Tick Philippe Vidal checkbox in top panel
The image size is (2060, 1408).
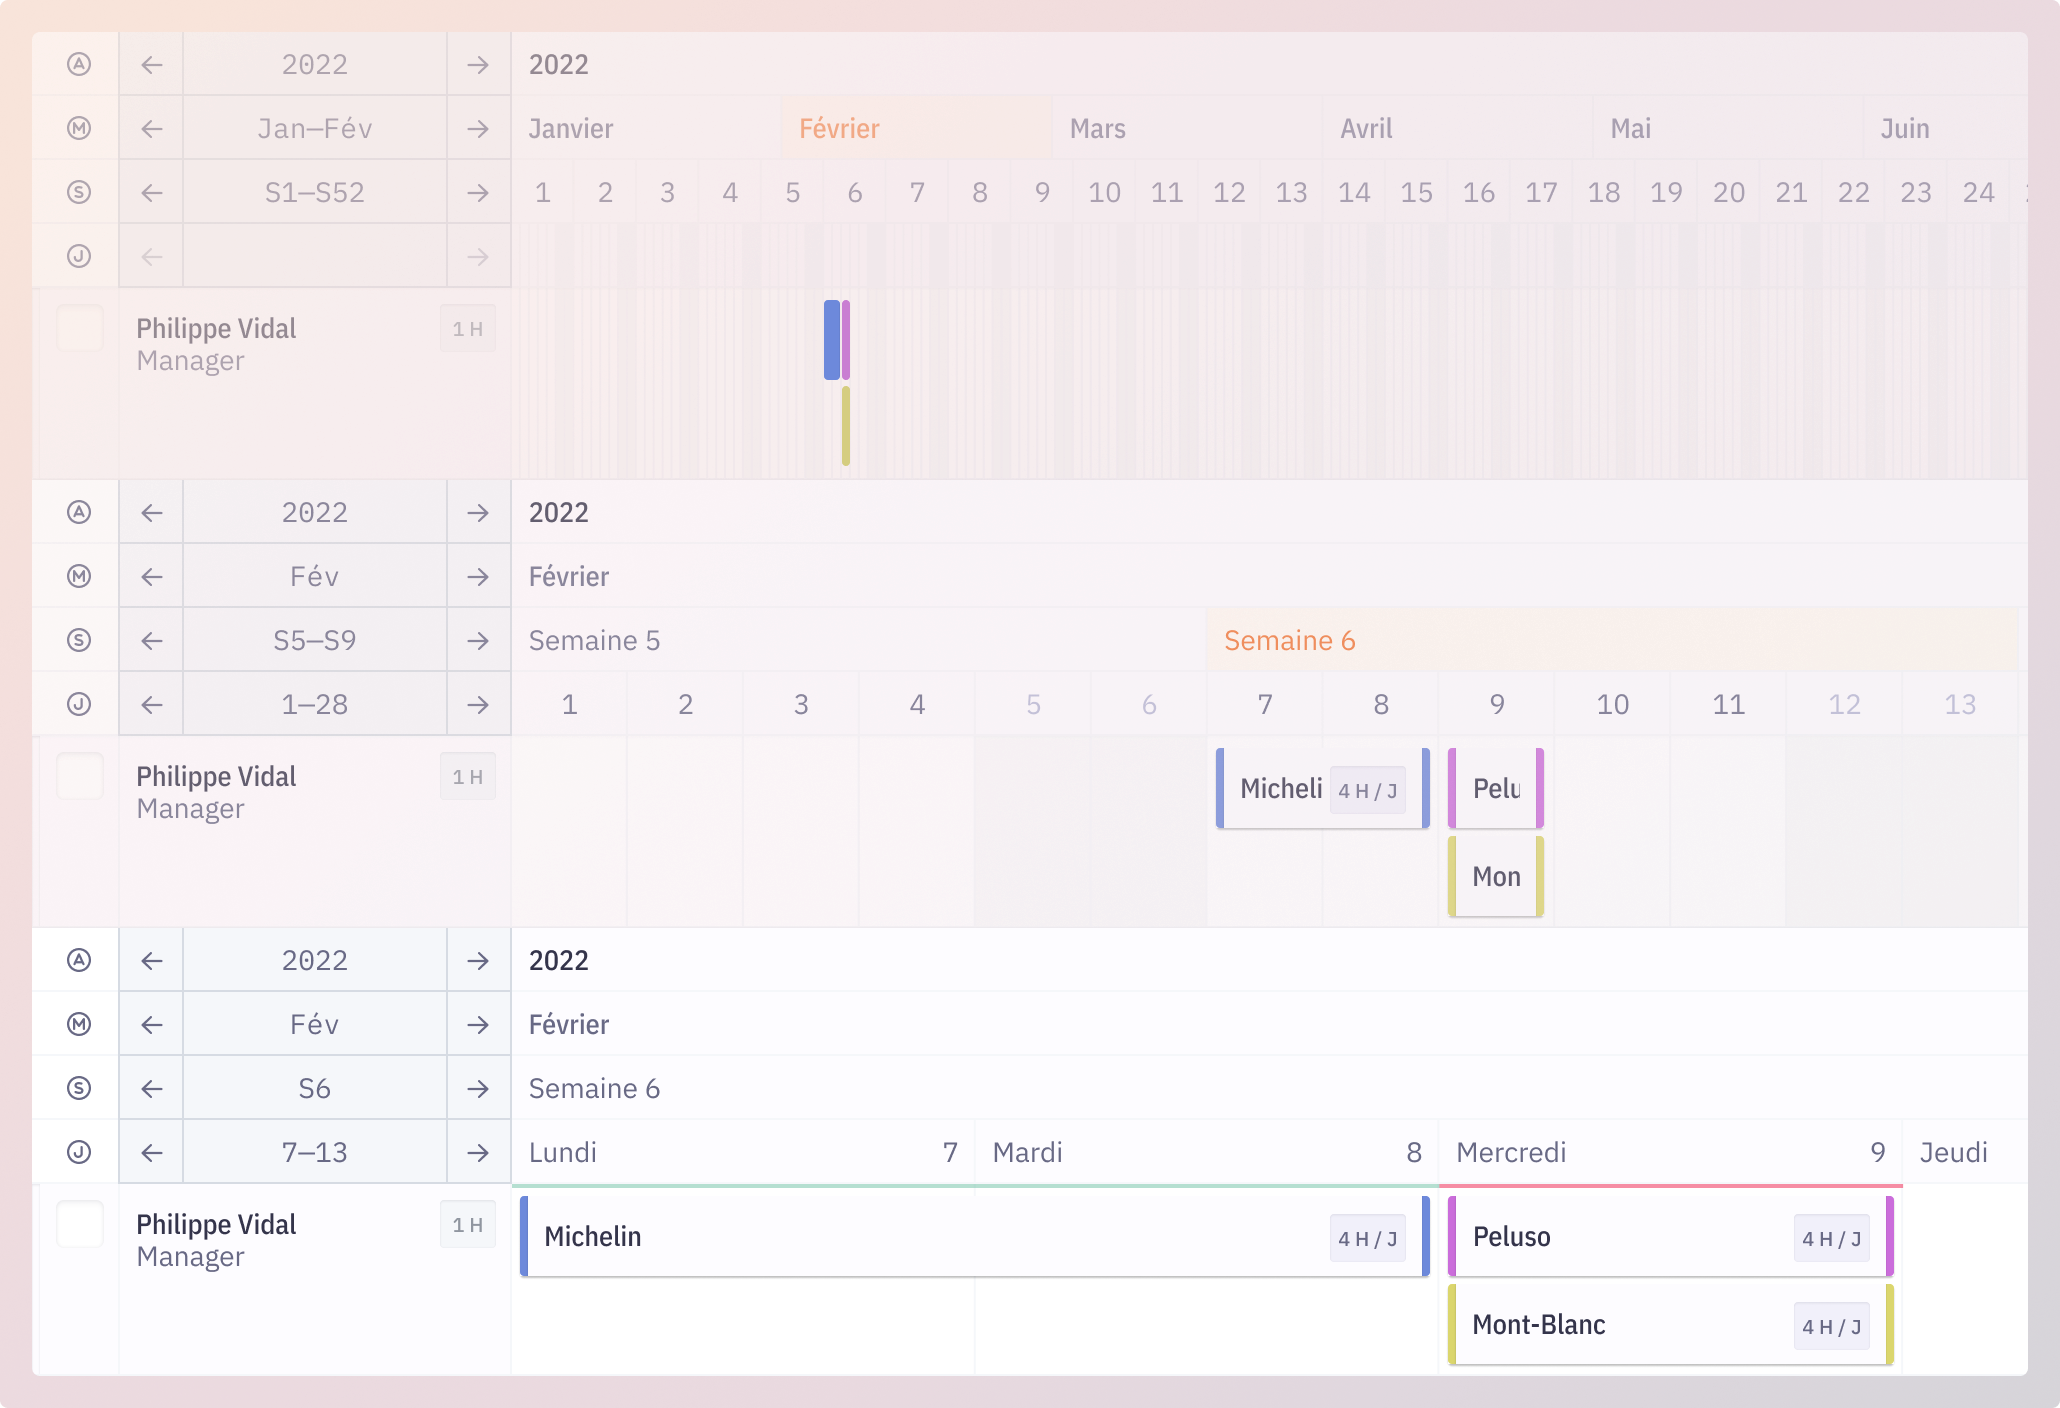tap(80, 328)
